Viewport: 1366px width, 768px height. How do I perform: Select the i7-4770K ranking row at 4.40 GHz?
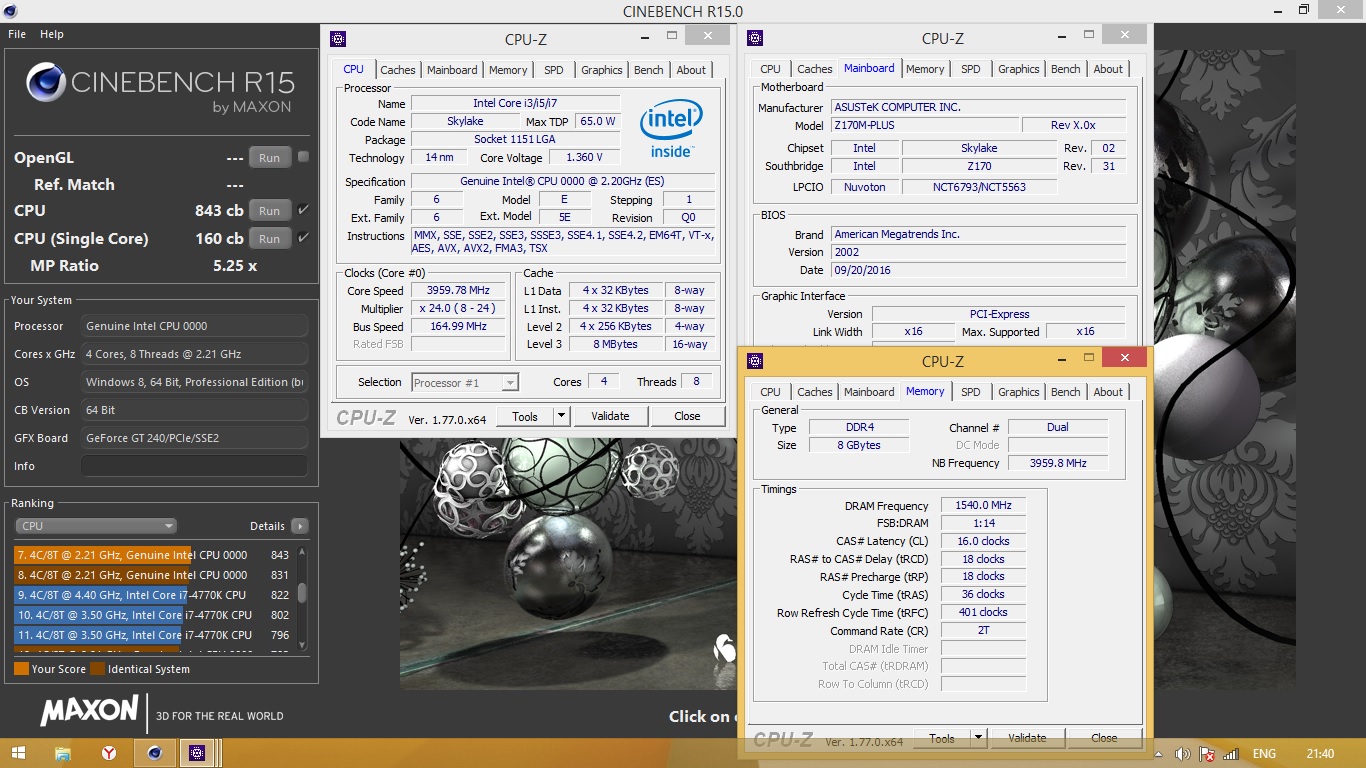(153, 595)
